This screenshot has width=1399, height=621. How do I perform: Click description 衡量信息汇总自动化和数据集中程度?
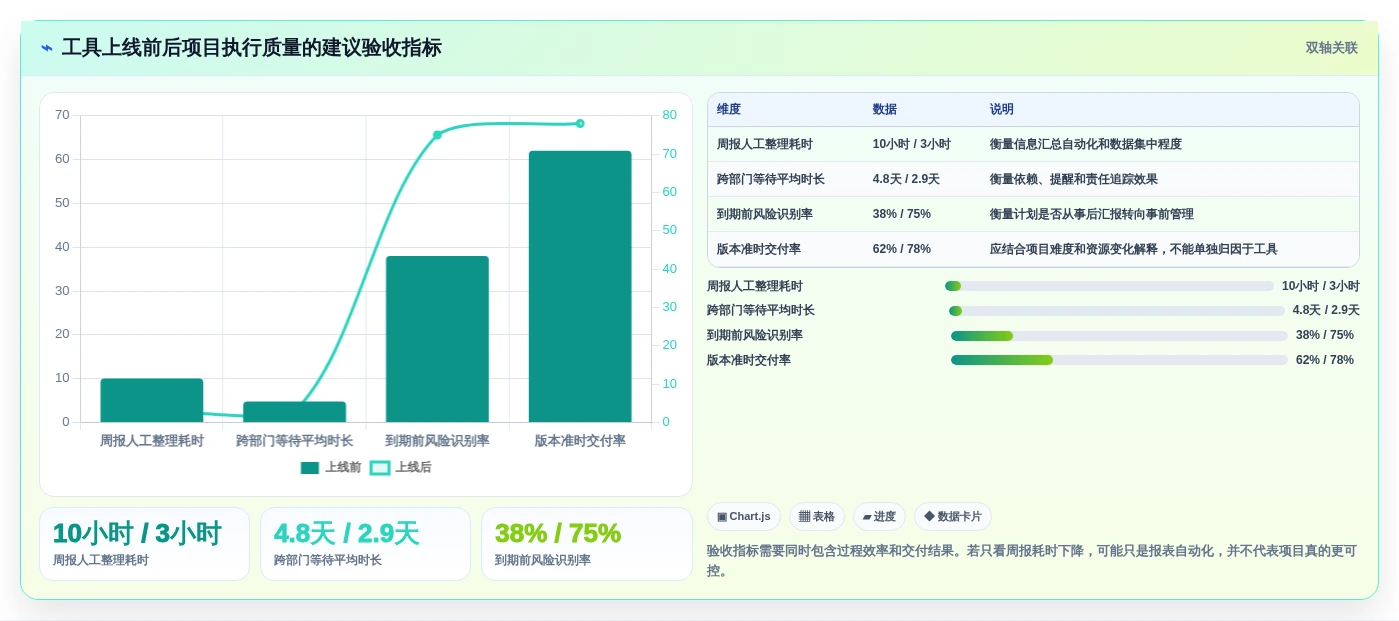(1086, 144)
